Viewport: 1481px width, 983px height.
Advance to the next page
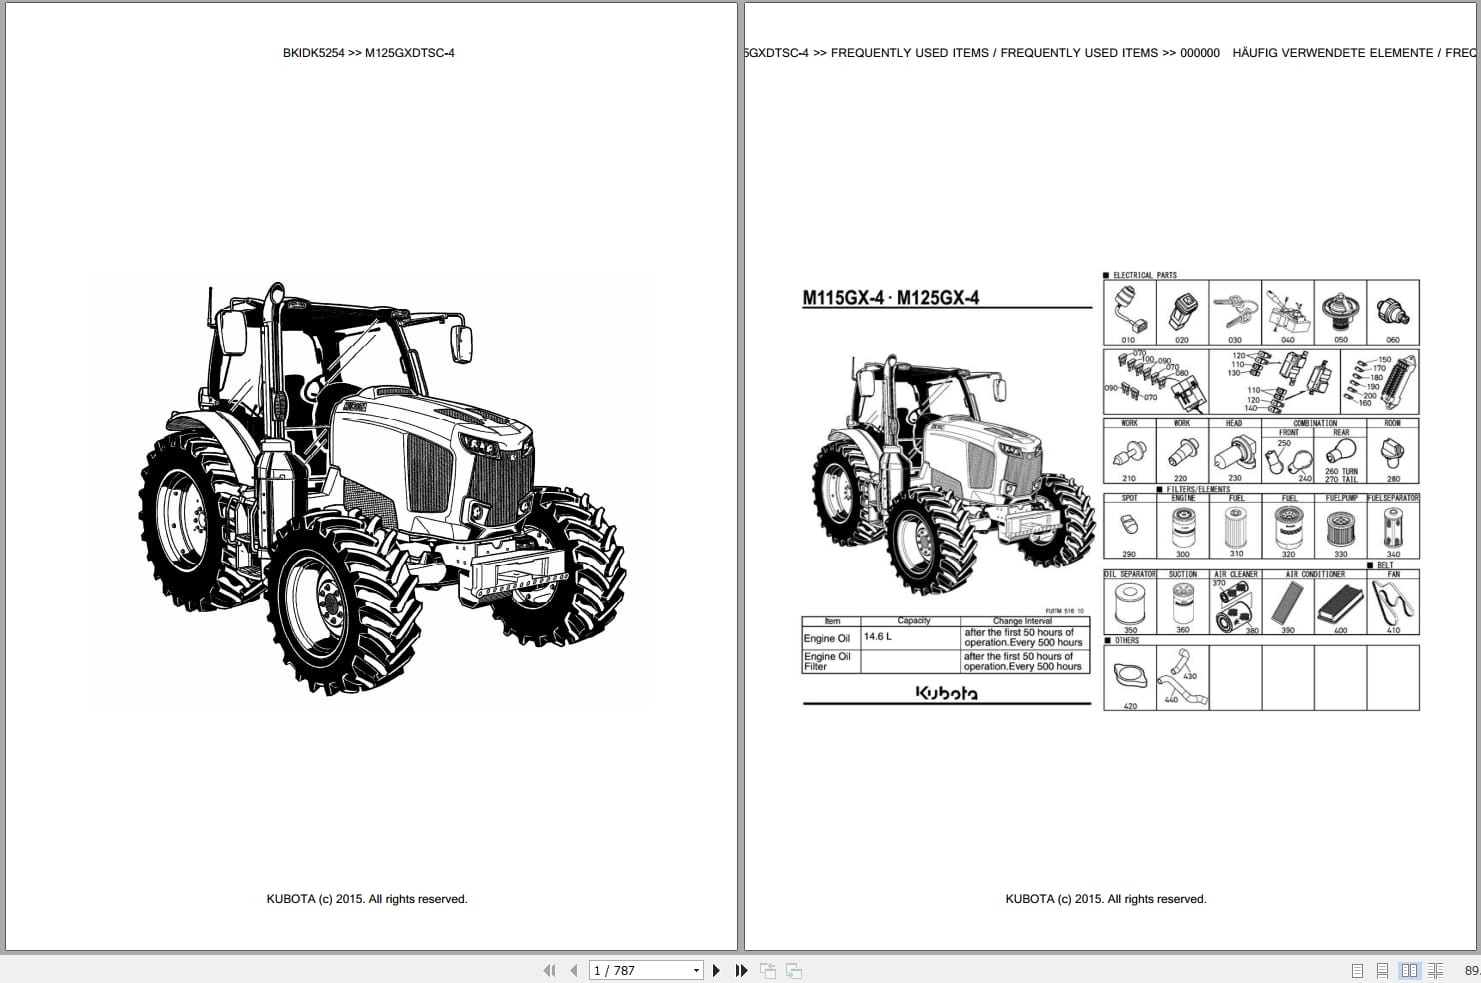[x=716, y=970]
